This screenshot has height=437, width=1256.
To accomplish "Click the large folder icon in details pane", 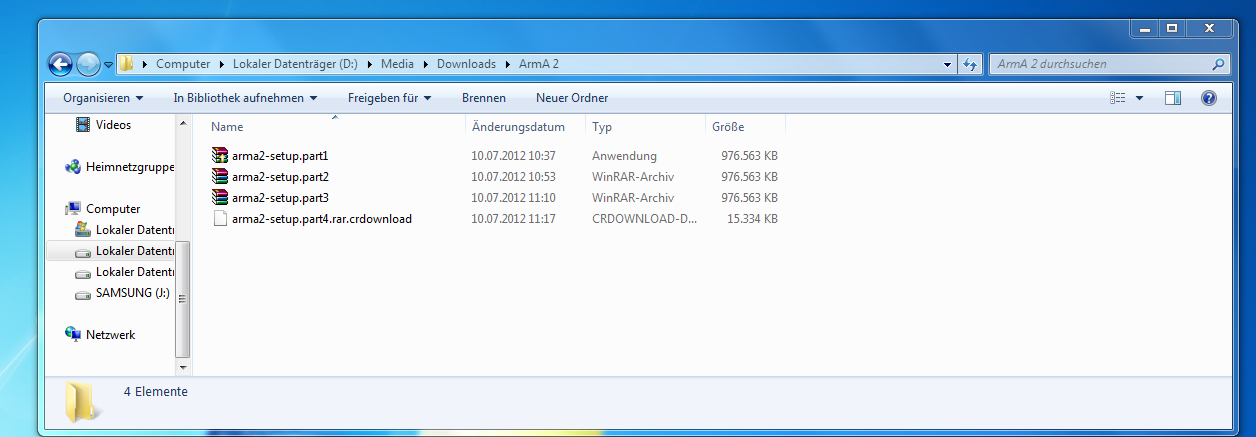I will [83, 402].
